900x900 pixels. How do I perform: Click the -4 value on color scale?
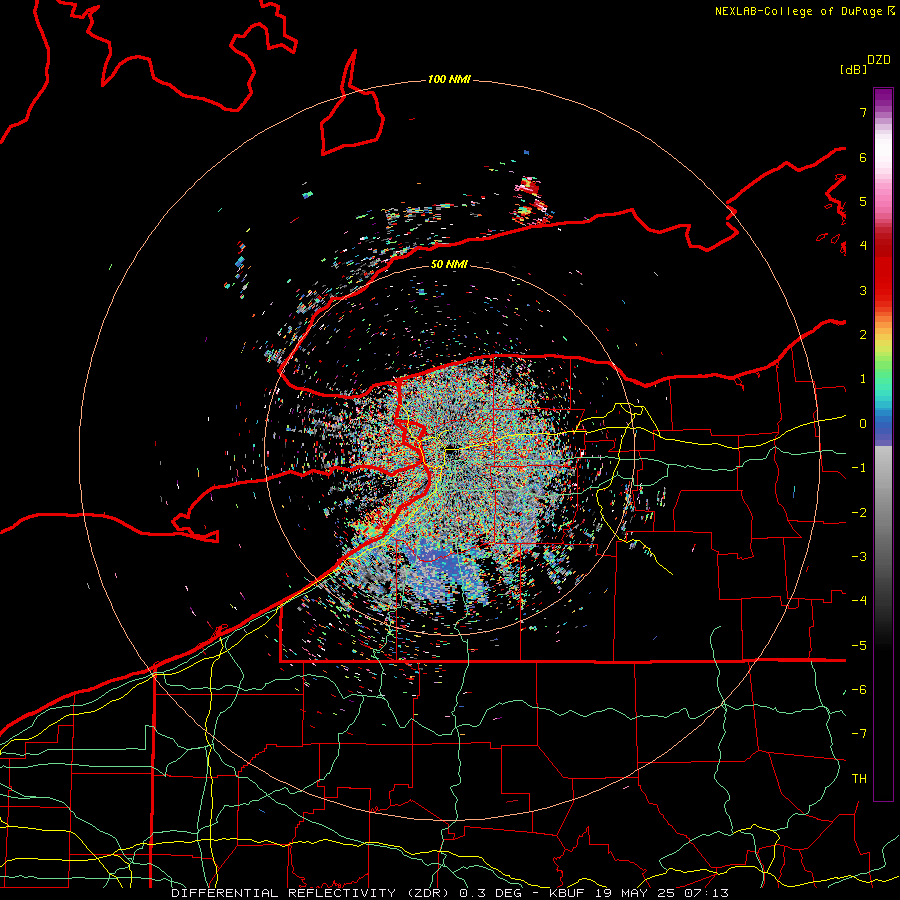tap(859, 601)
